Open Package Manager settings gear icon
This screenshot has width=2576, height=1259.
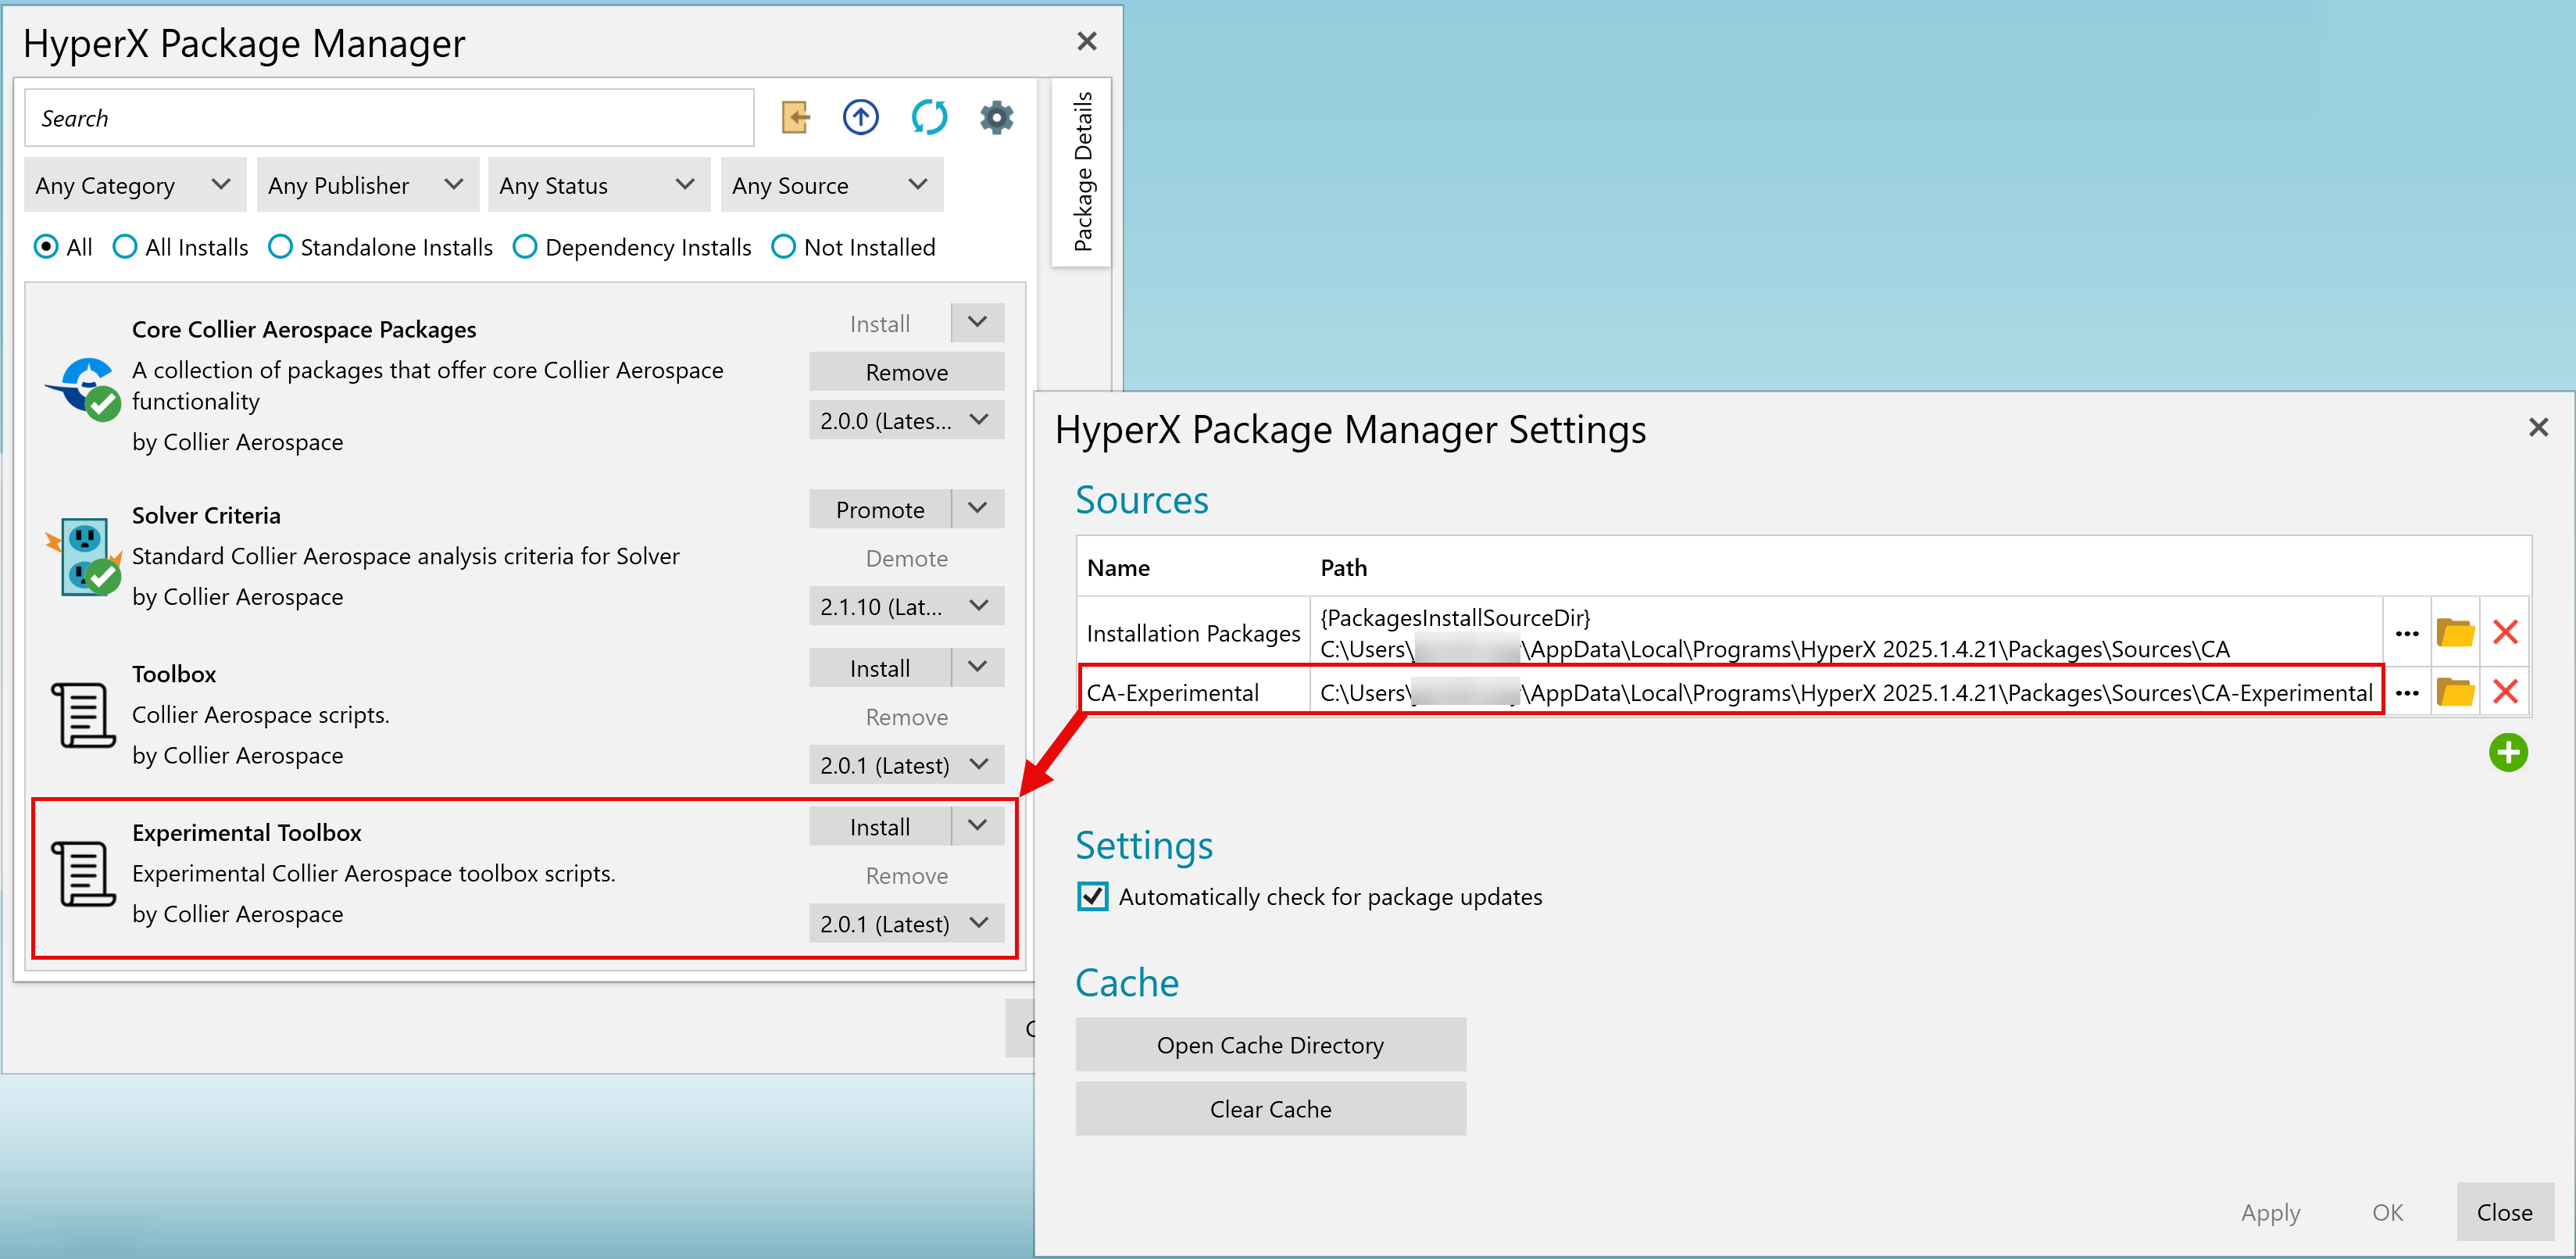(997, 118)
